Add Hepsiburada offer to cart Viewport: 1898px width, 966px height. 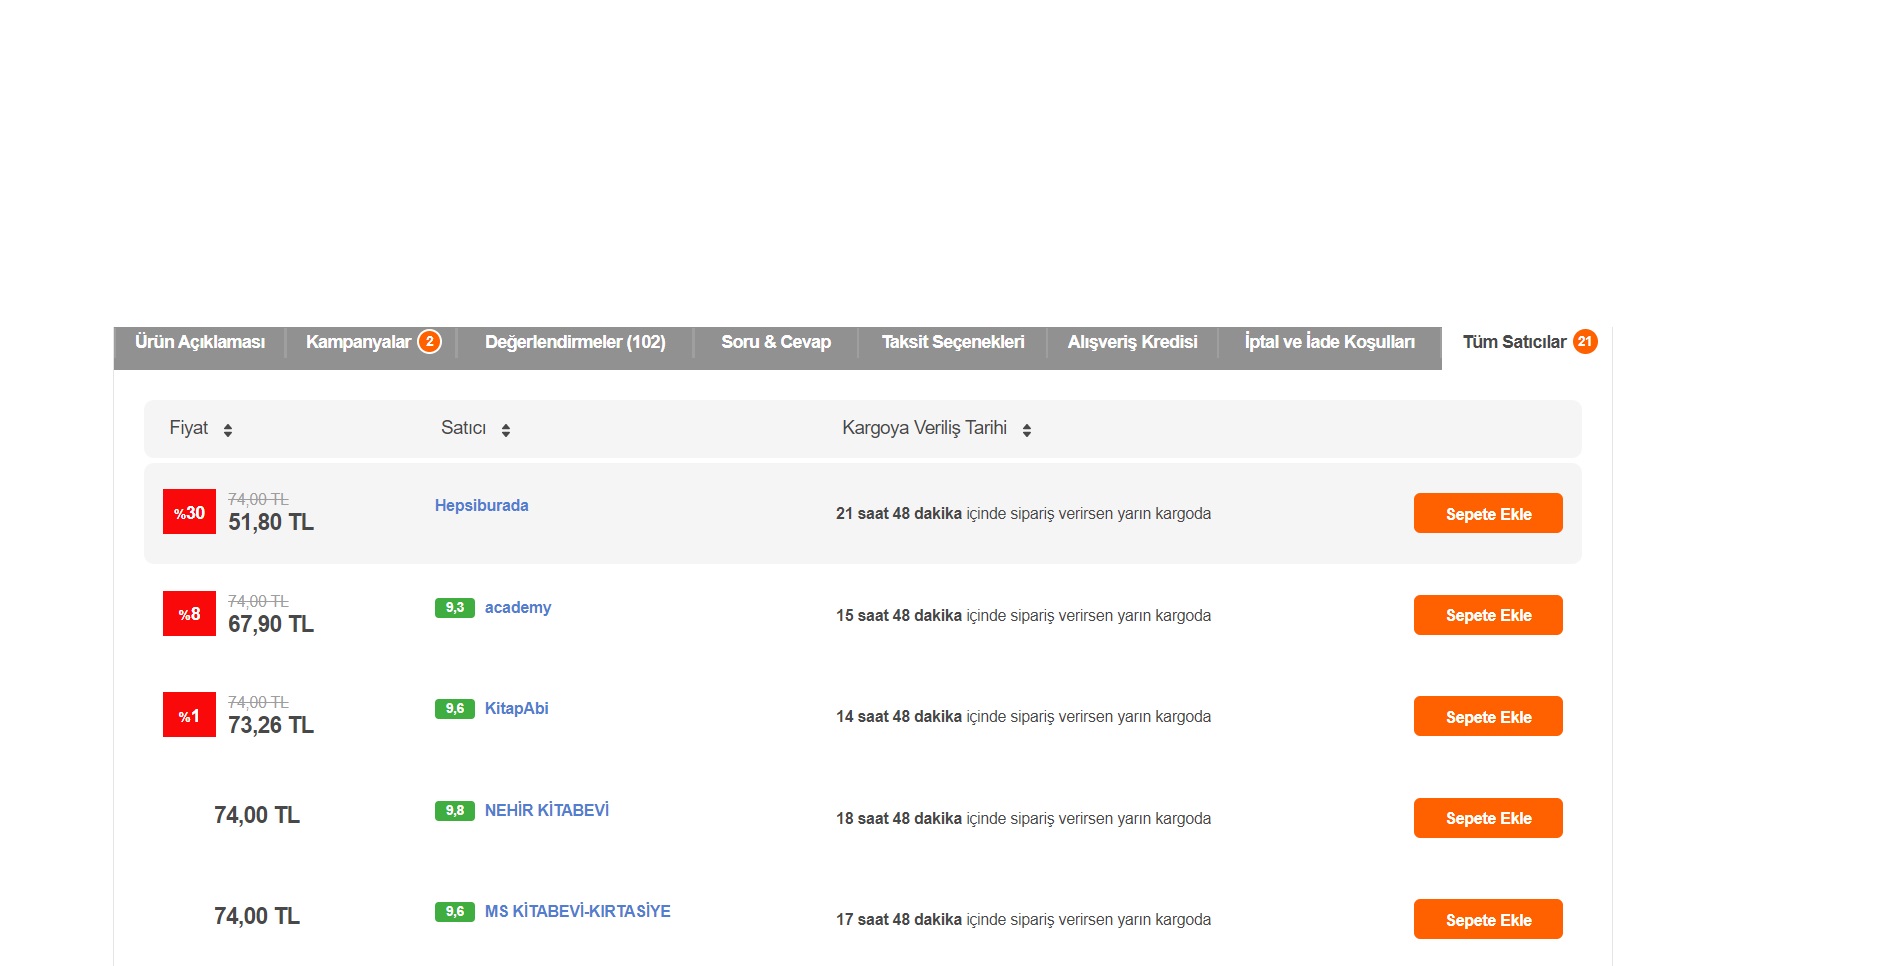(x=1488, y=513)
